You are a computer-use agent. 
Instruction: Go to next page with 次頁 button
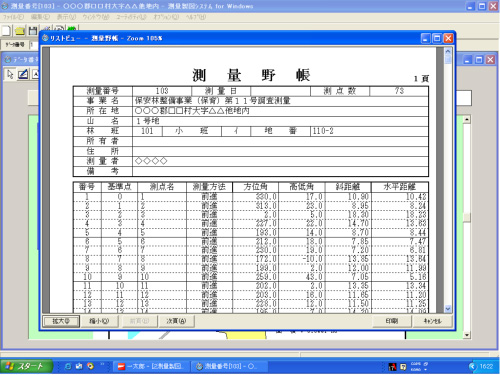tap(176, 321)
